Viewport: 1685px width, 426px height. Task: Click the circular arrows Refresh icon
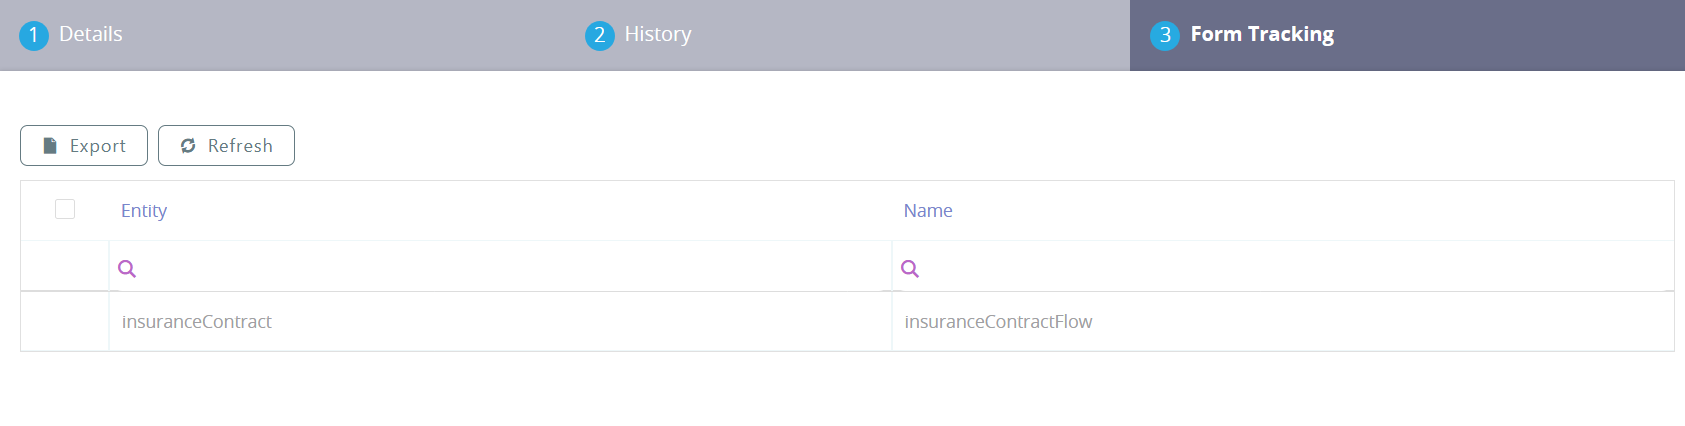(x=188, y=146)
